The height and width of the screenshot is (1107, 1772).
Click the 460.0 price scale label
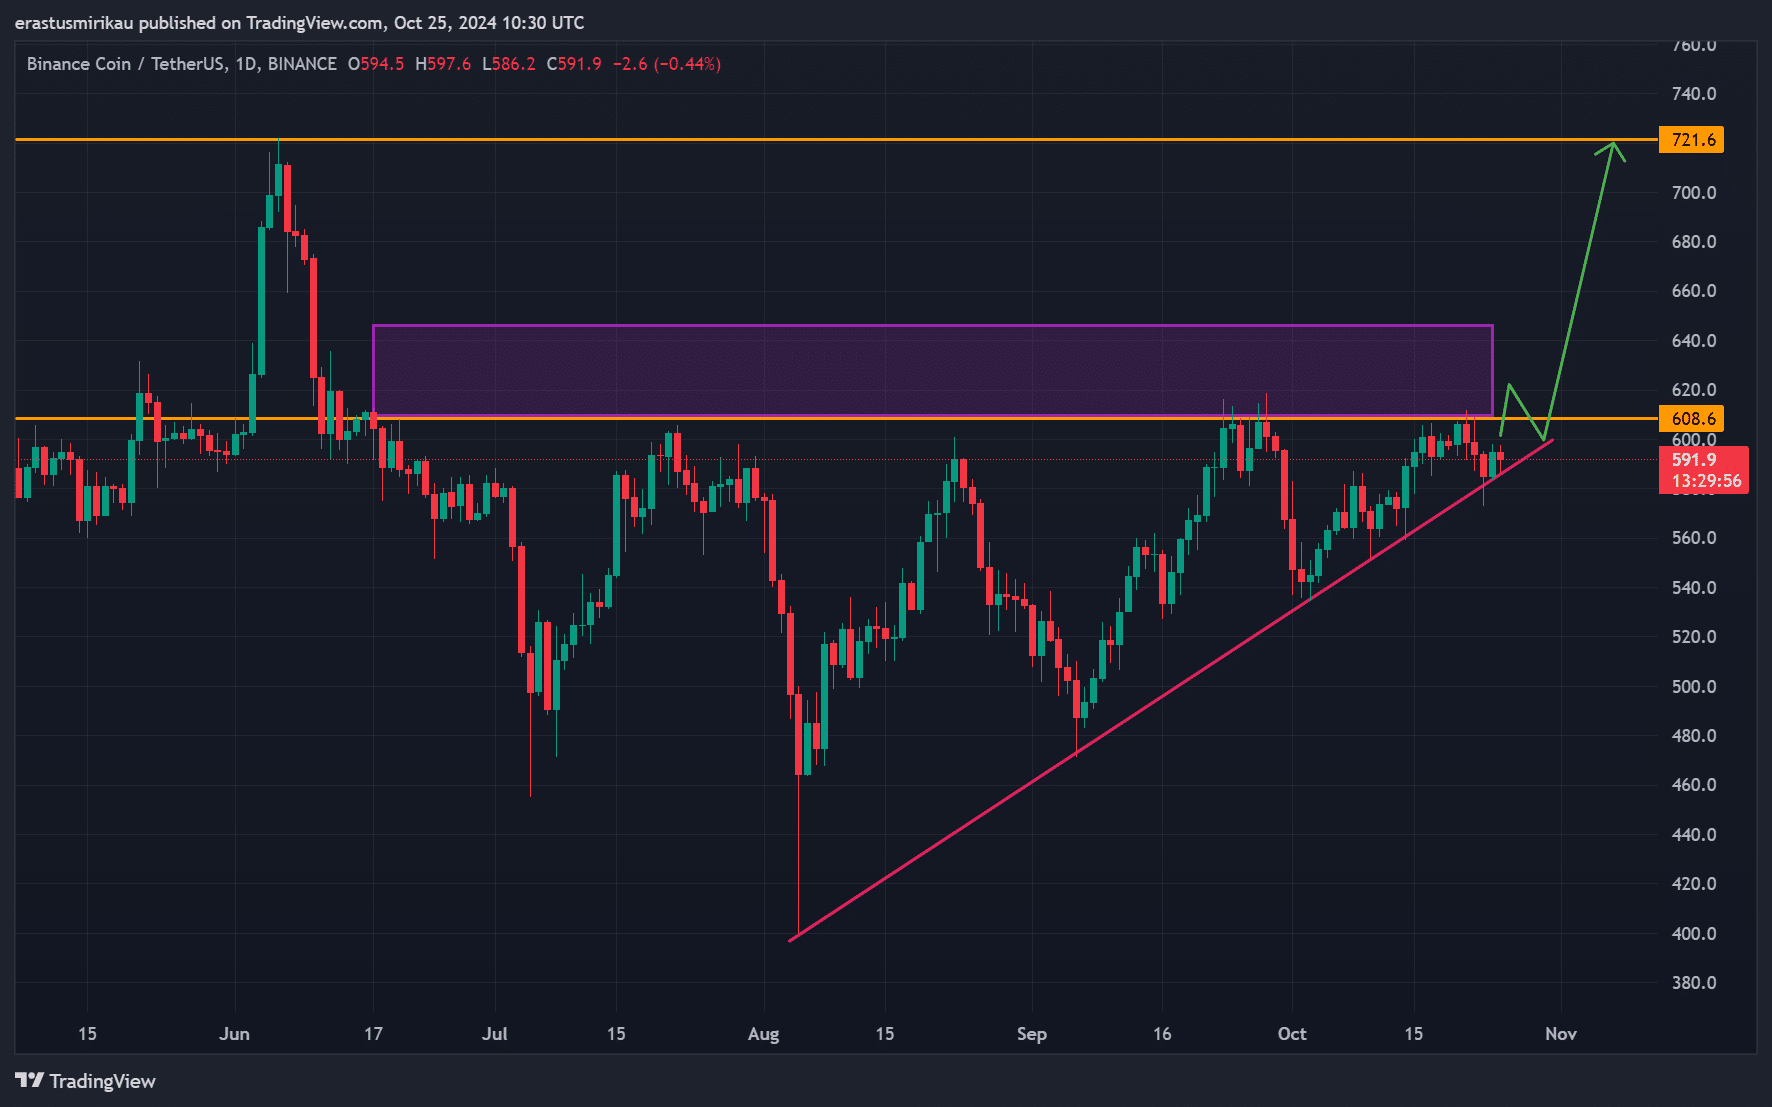[1693, 784]
